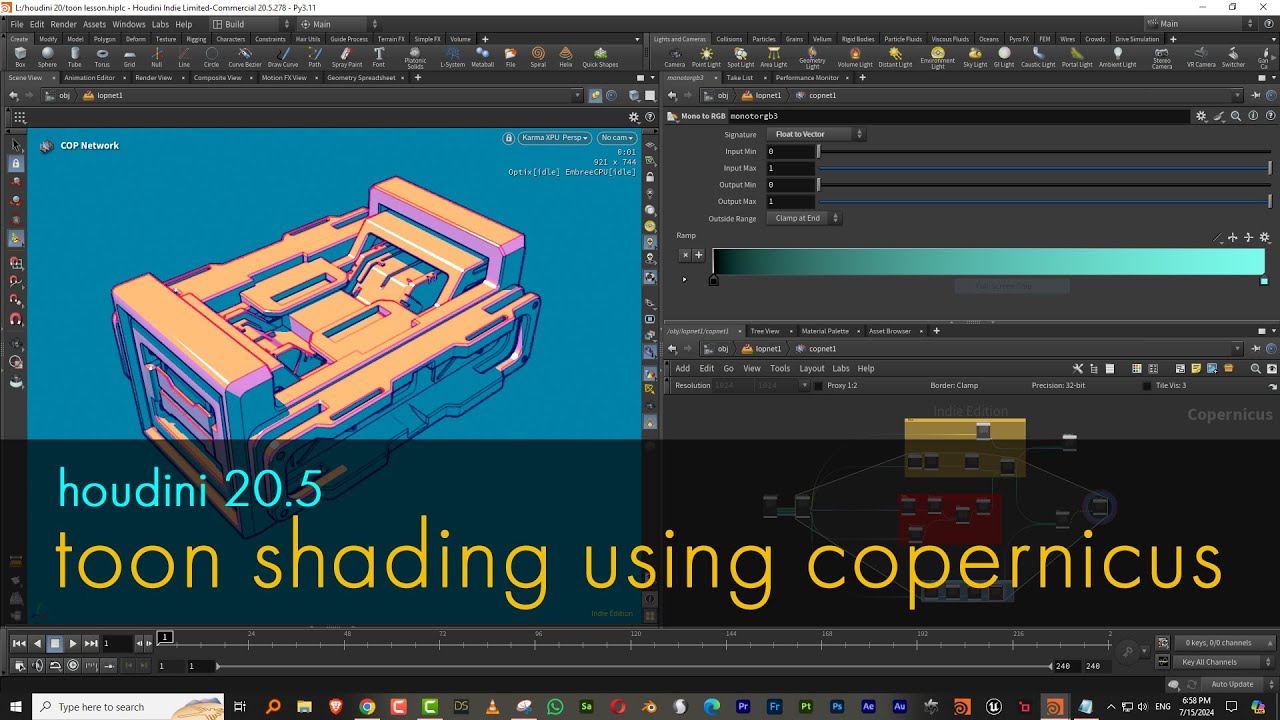Open the No cam camera dropdown
The height and width of the screenshot is (720, 1280).
tap(615, 137)
